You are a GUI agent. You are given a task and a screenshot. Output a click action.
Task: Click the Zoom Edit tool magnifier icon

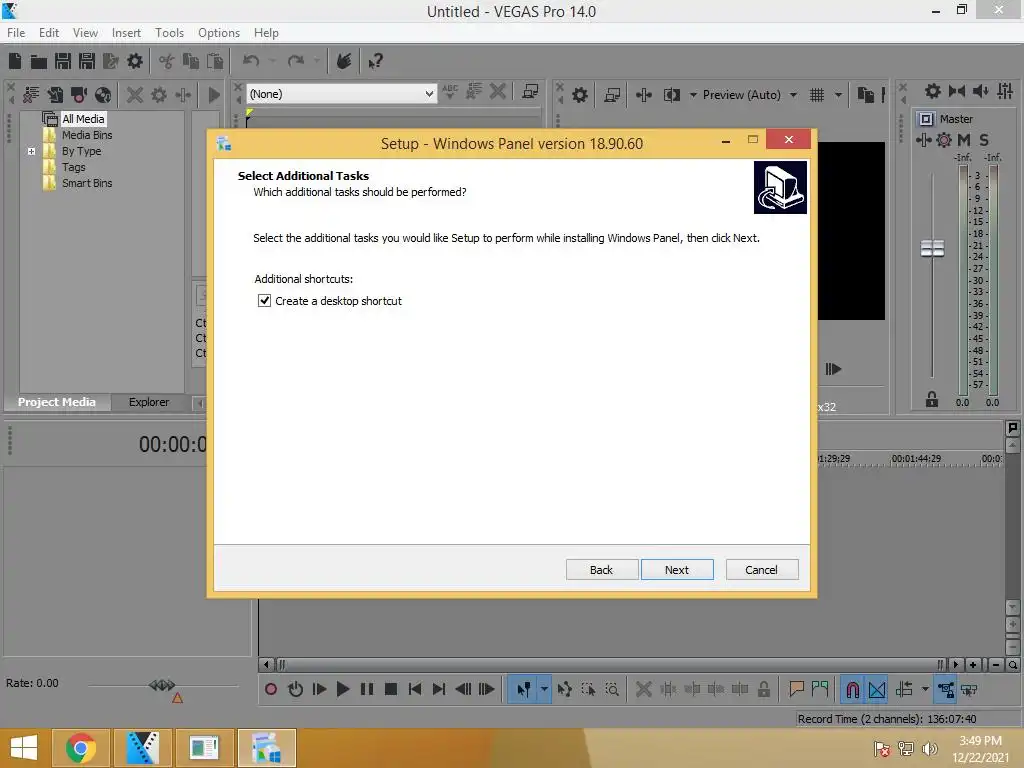(x=612, y=690)
